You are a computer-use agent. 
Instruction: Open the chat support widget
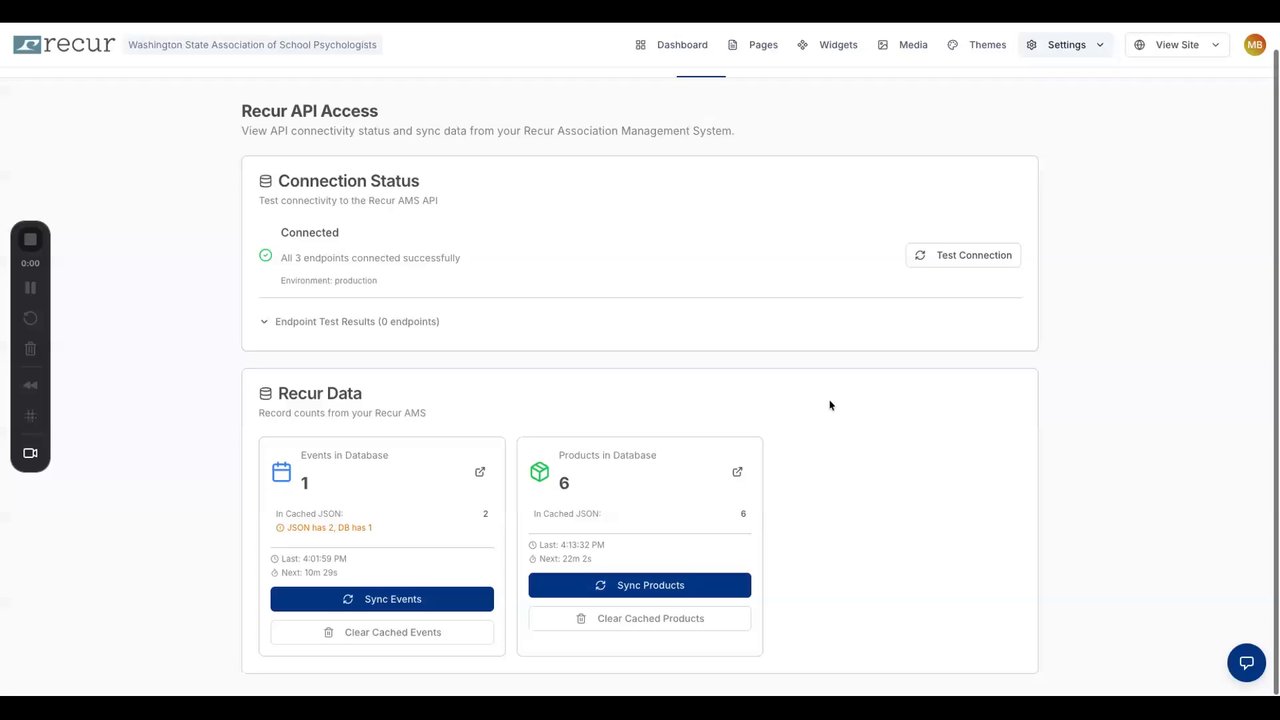point(1246,663)
